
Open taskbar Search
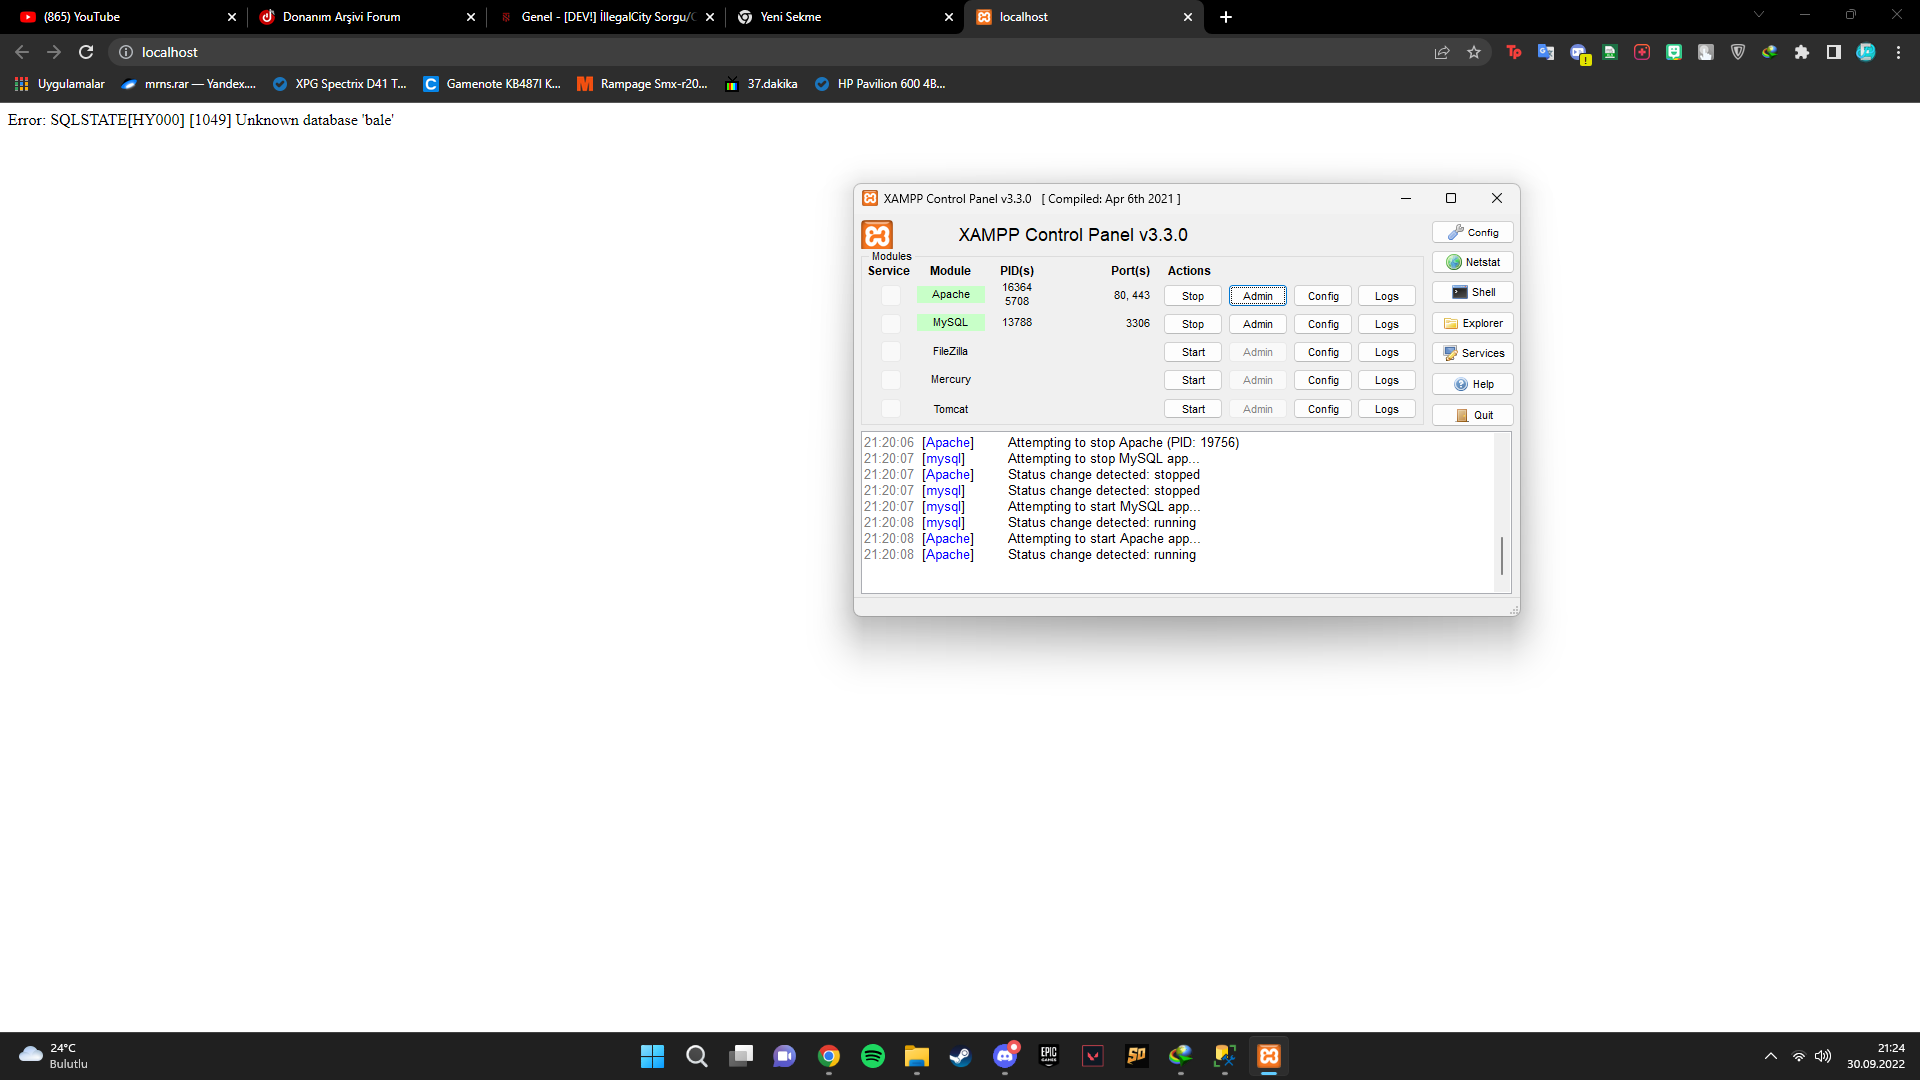tap(697, 1056)
